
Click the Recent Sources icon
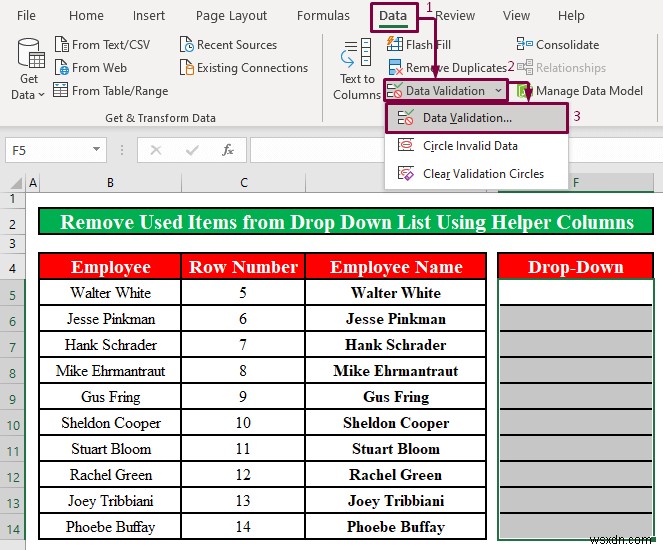point(186,44)
